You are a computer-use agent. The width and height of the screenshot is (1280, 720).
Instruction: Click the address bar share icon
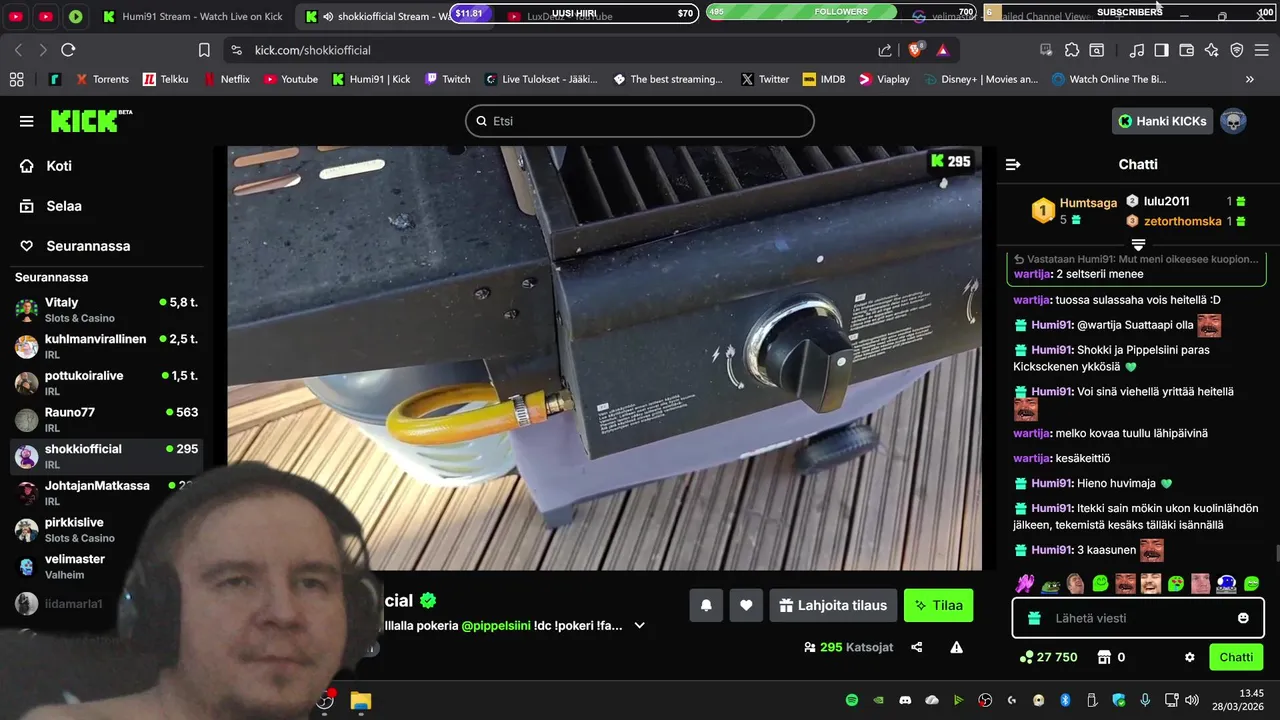pos(885,50)
